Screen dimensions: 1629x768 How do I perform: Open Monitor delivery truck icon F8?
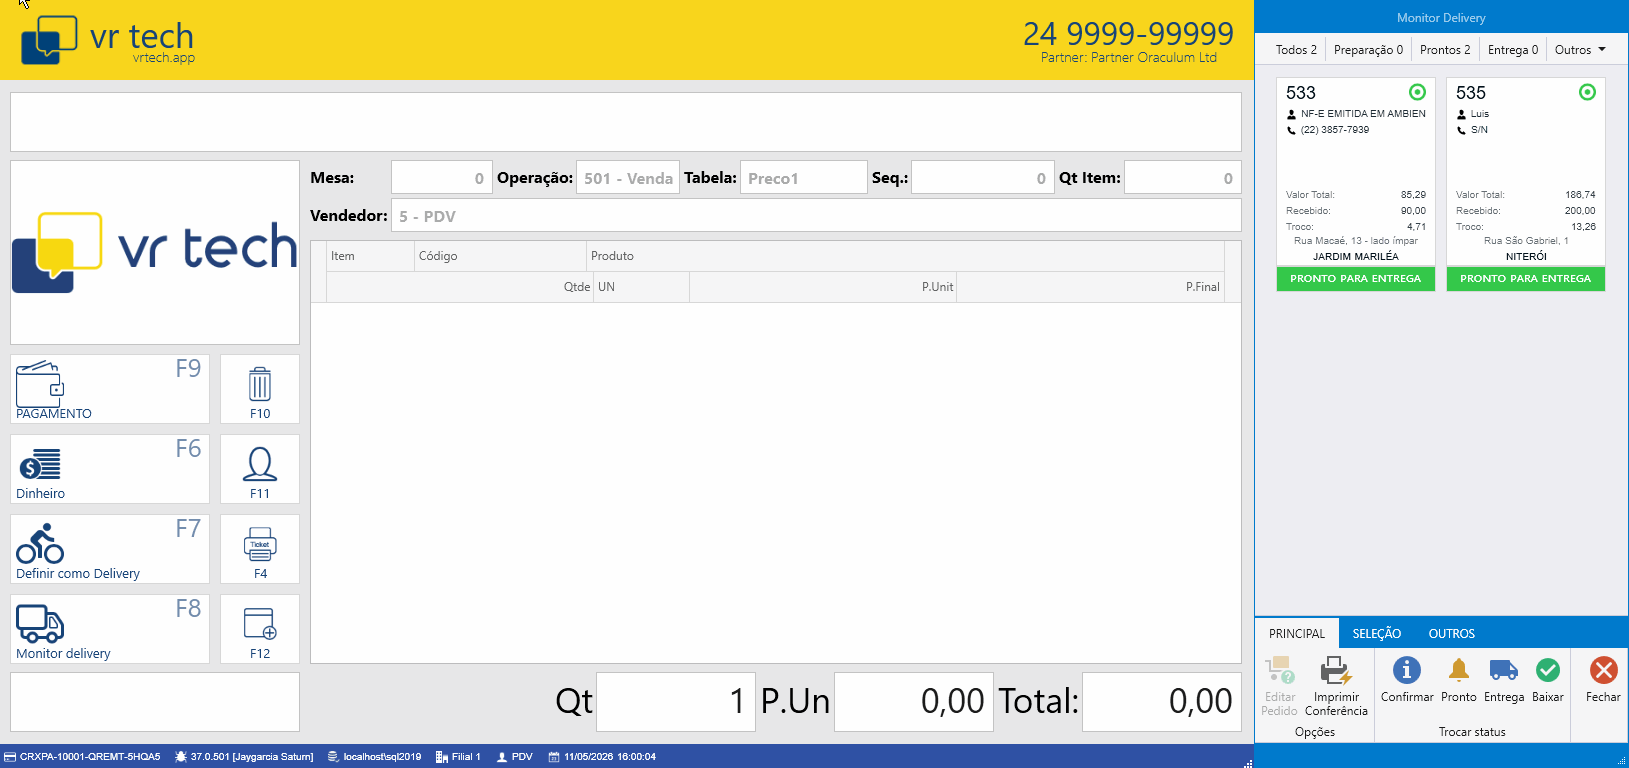point(40,623)
